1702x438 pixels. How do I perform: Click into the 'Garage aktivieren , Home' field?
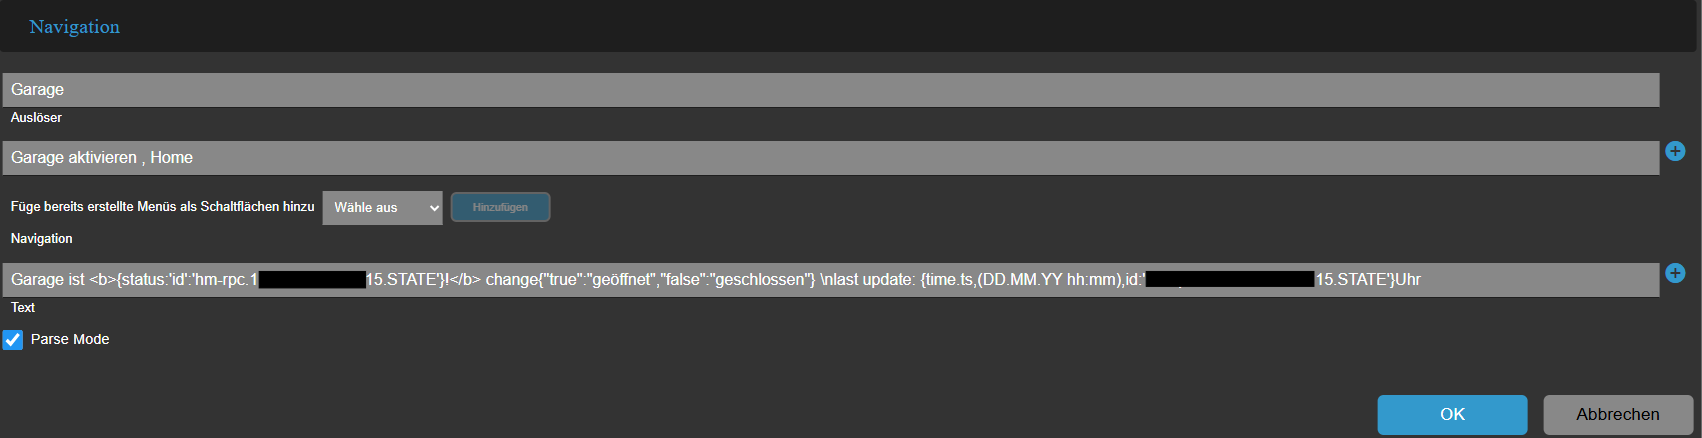coord(830,158)
